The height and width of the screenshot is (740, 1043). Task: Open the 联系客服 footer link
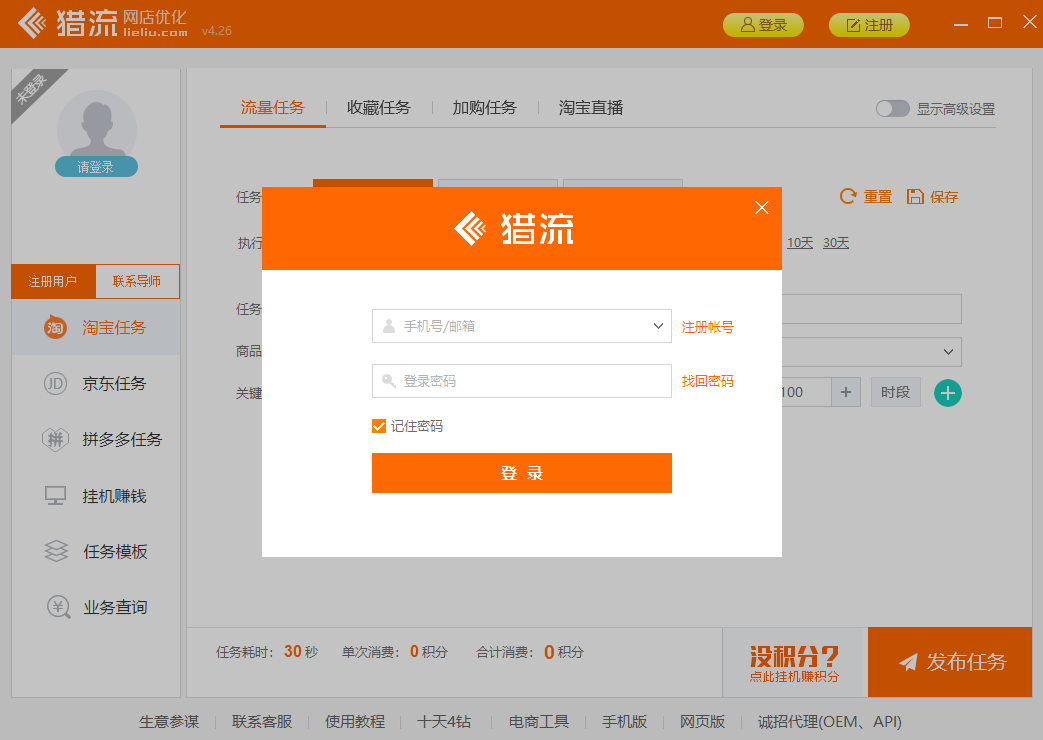(262, 721)
